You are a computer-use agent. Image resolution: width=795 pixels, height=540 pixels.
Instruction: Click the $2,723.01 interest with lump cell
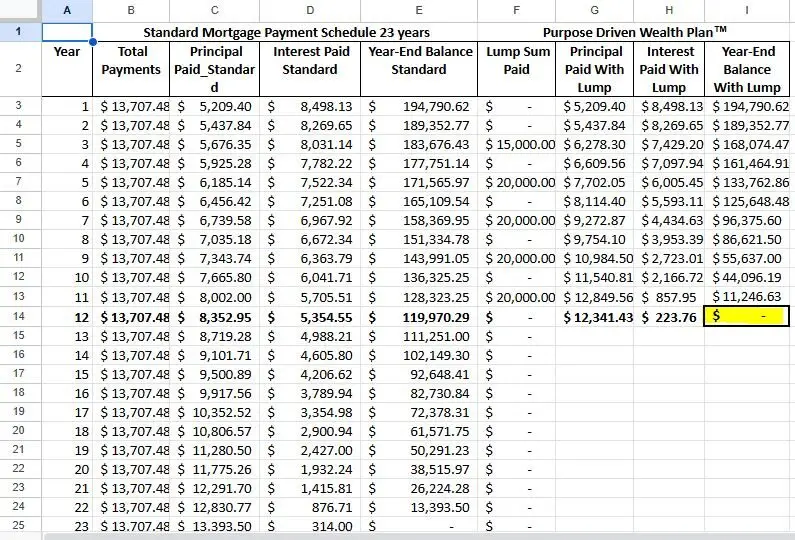click(x=669, y=259)
